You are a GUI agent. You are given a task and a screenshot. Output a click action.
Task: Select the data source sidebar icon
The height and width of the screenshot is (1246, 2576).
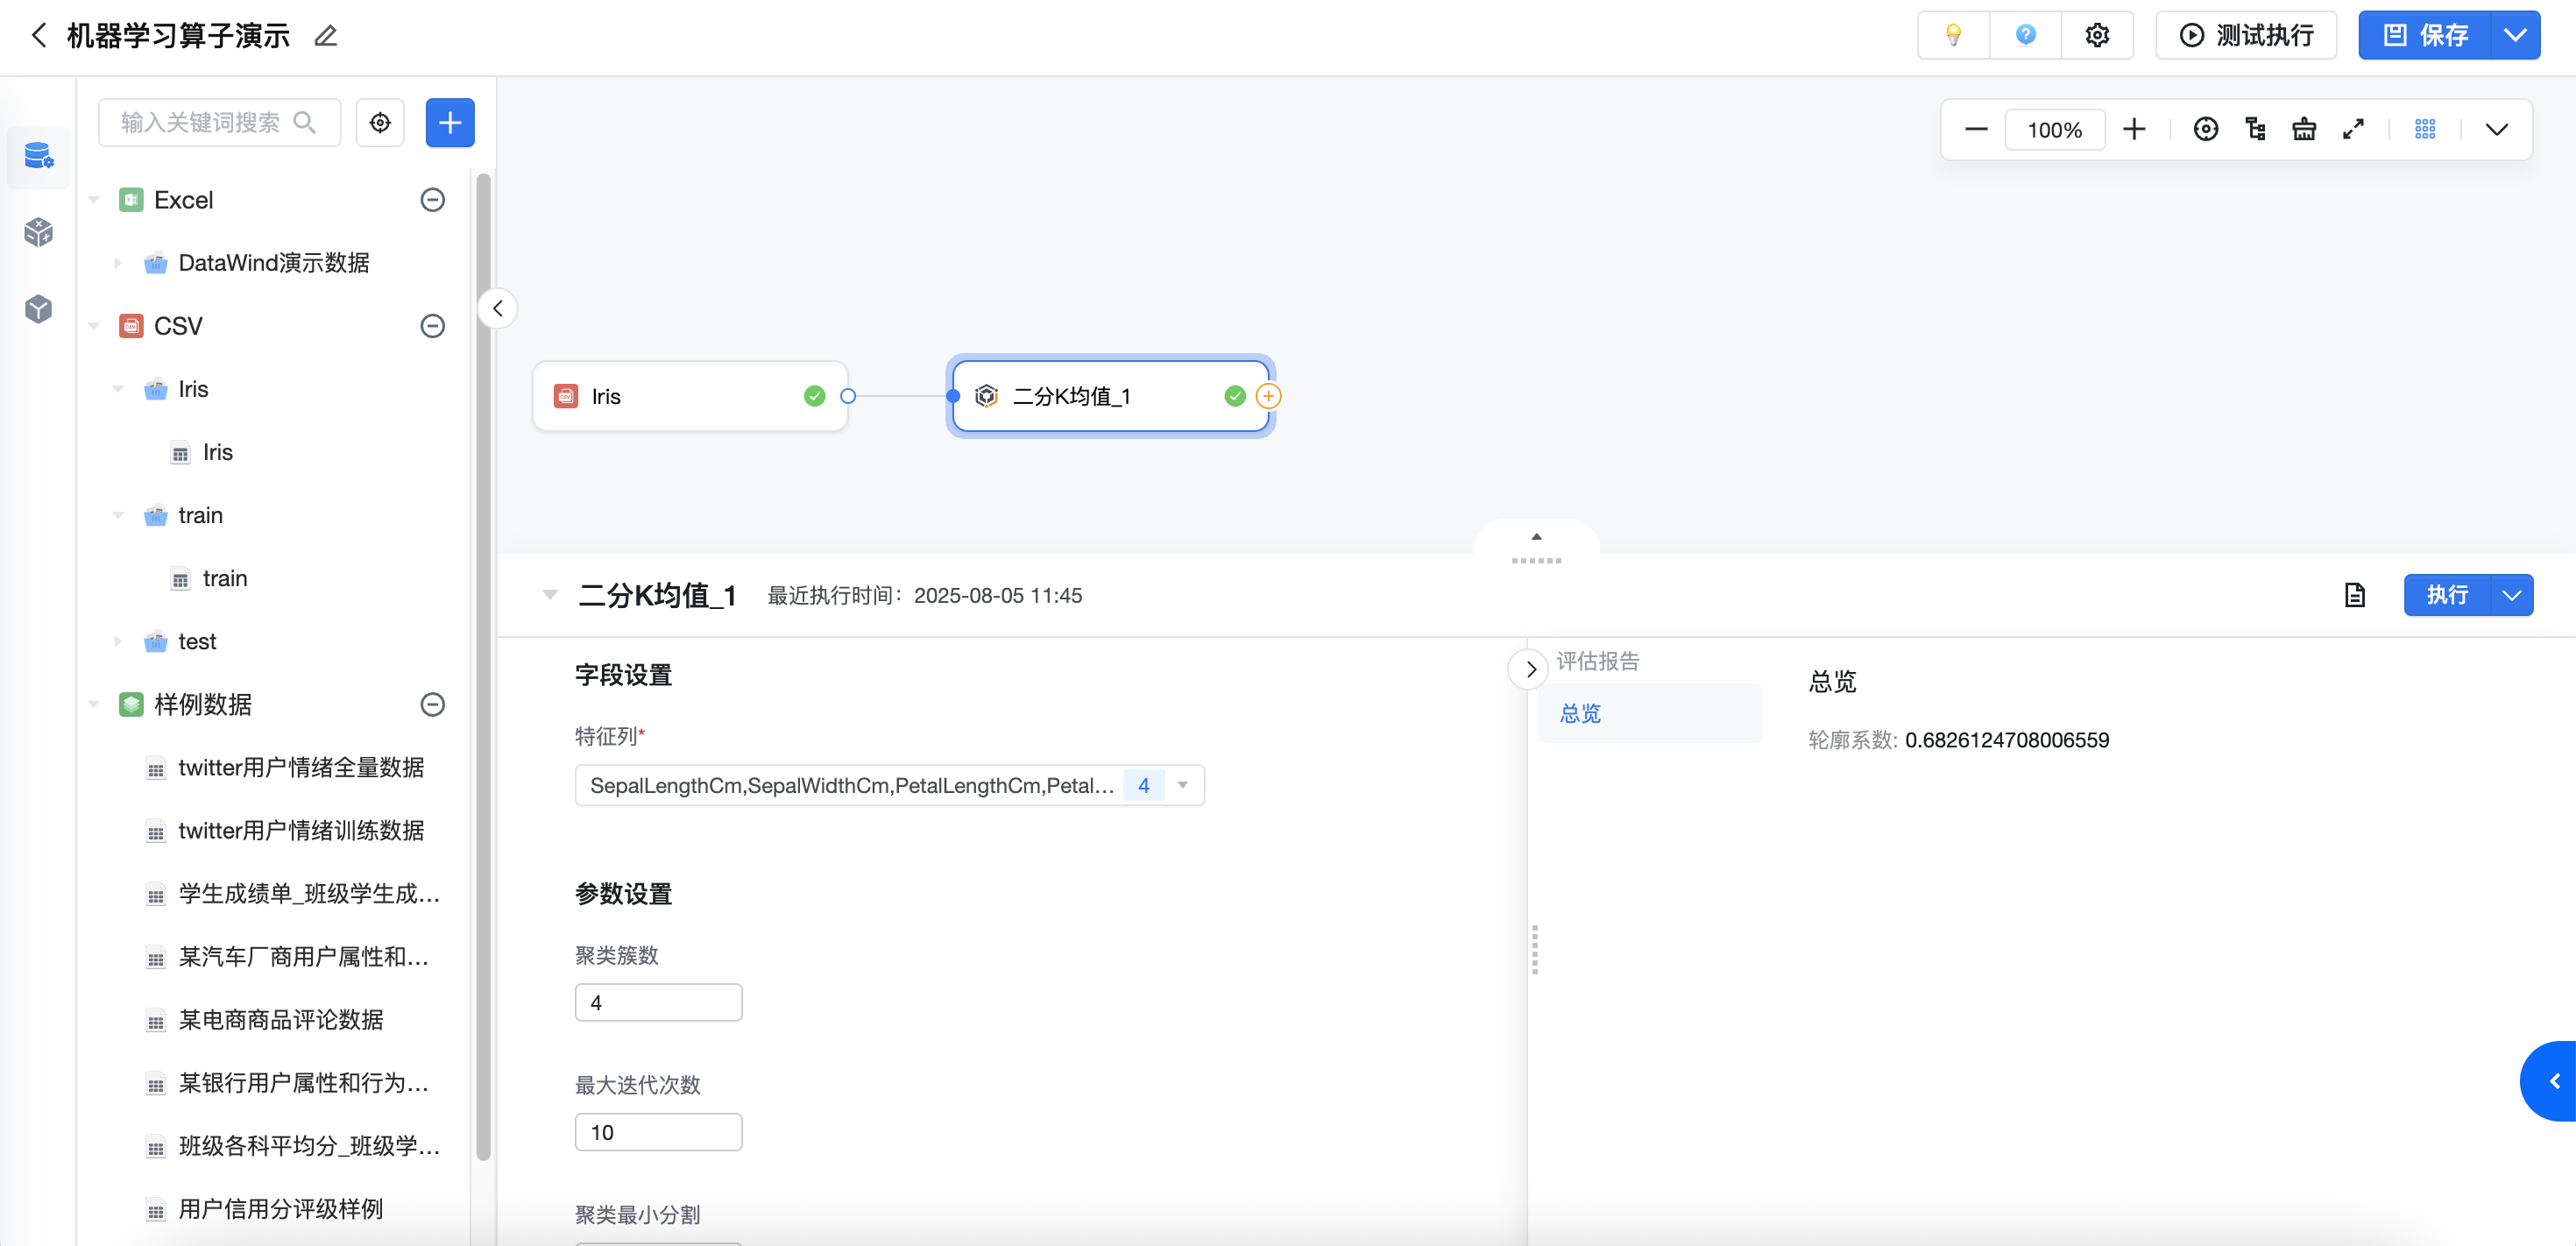coord(38,156)
